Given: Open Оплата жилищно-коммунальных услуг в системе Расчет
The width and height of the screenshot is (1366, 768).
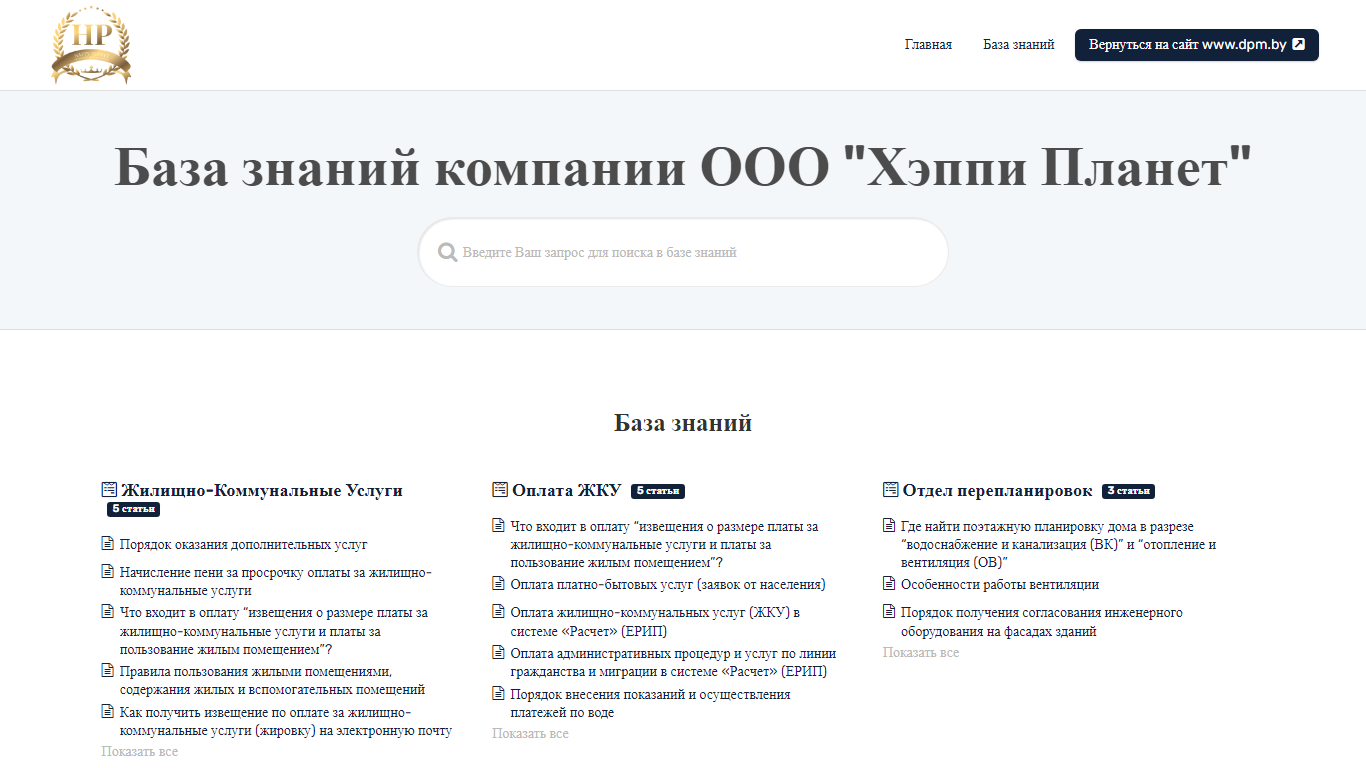Looking at the screenshot, I should click(655, 622).
